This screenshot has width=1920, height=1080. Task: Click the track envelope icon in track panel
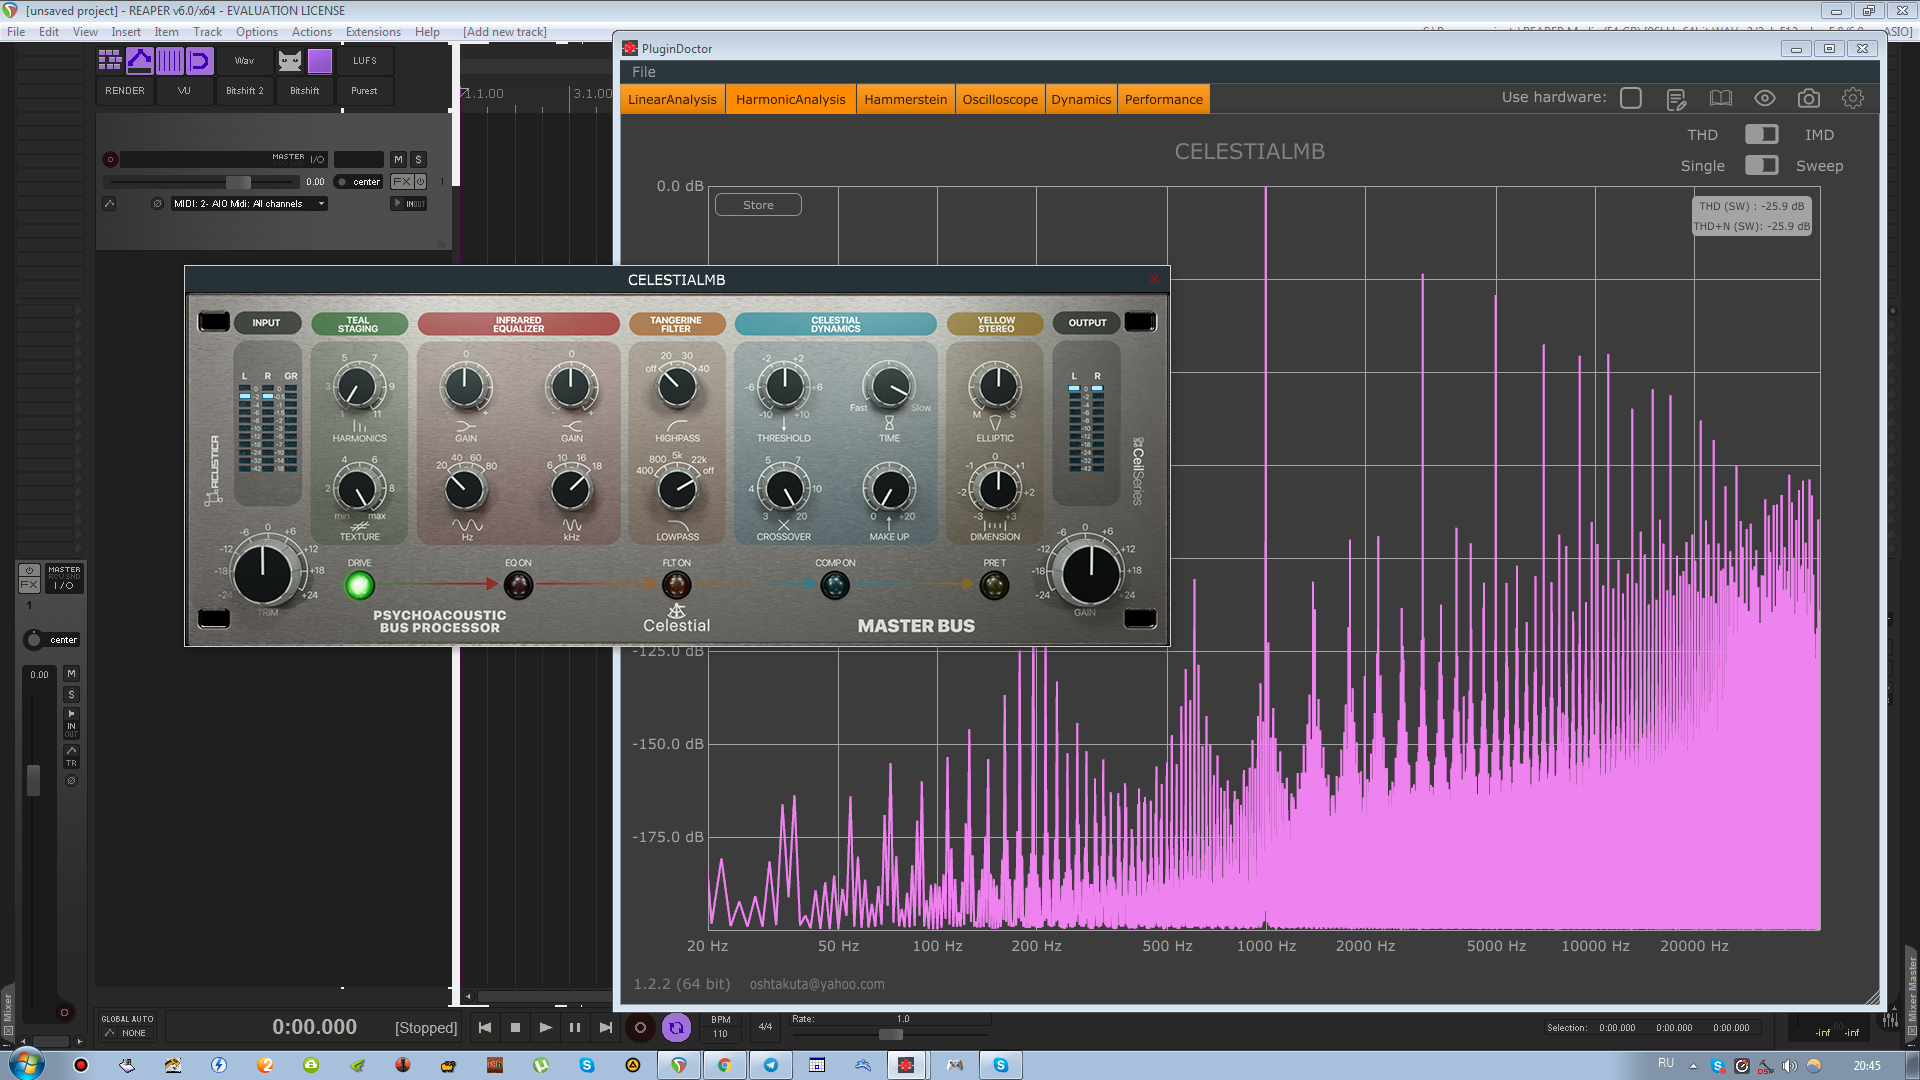109,204
